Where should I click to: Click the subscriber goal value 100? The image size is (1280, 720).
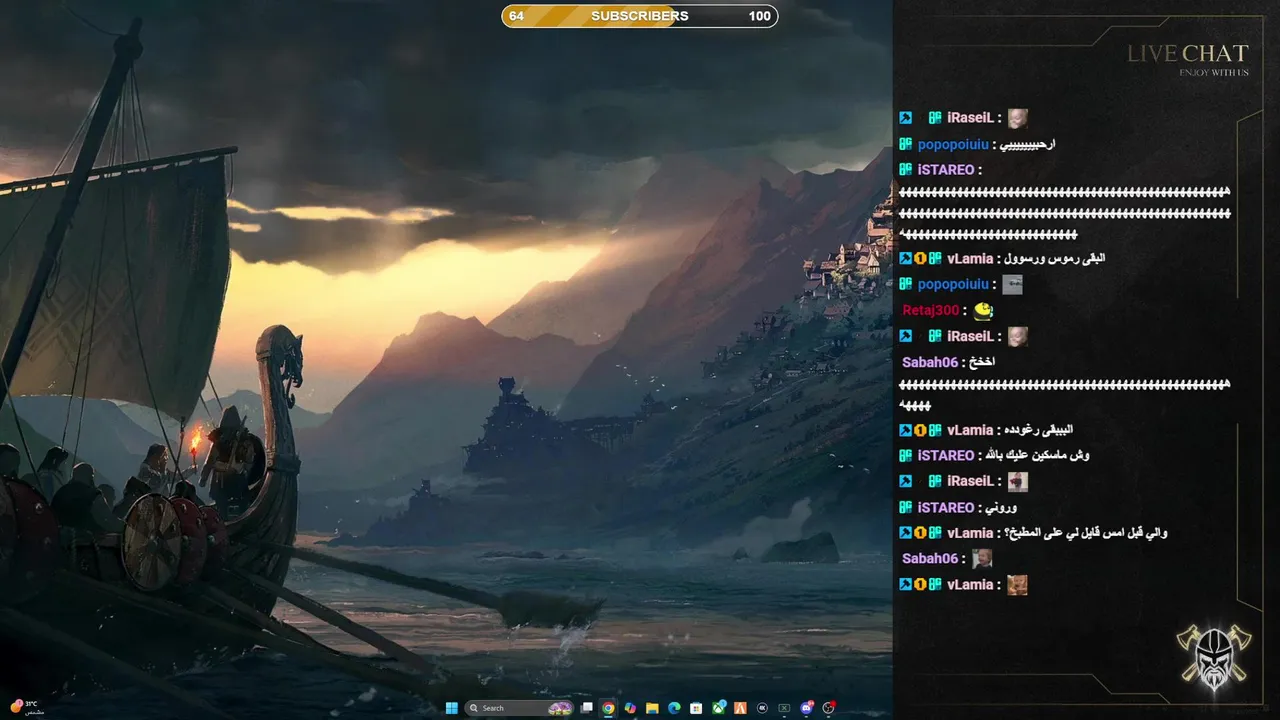coord(759,16)
